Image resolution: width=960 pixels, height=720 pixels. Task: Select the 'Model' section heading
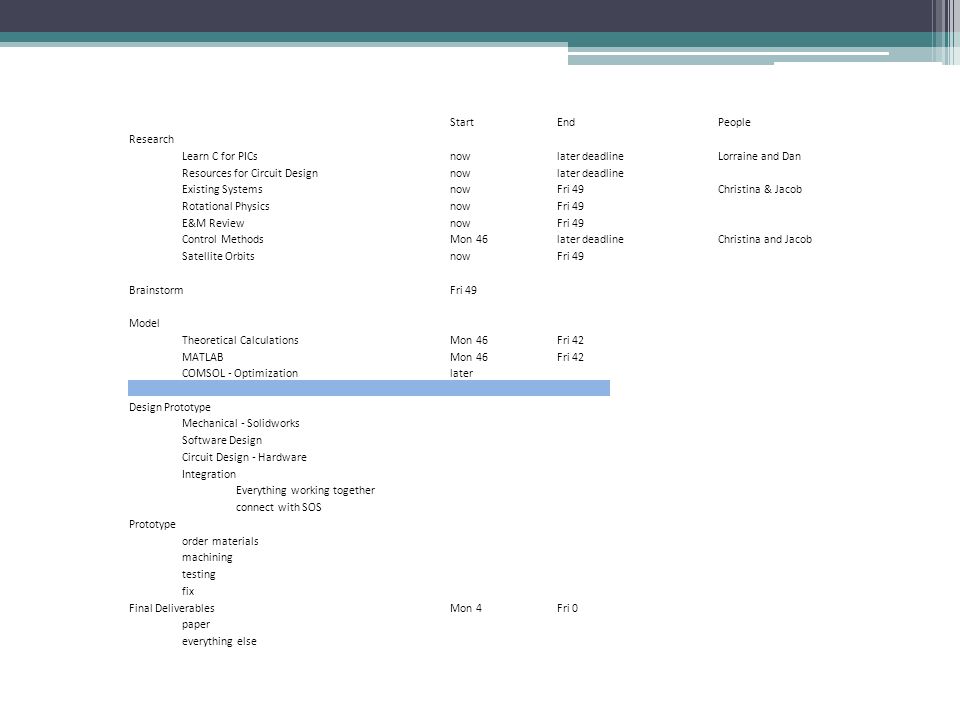pyautogui.click(x=144, y=323)
